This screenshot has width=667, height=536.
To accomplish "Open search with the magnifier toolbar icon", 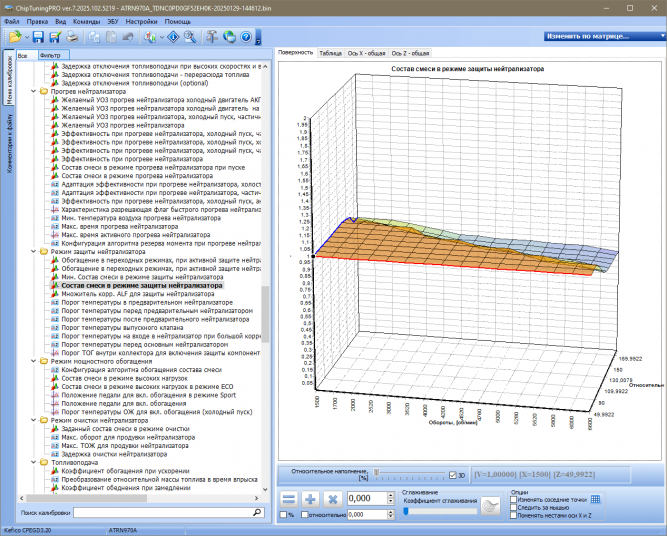I will pos(190,37).
